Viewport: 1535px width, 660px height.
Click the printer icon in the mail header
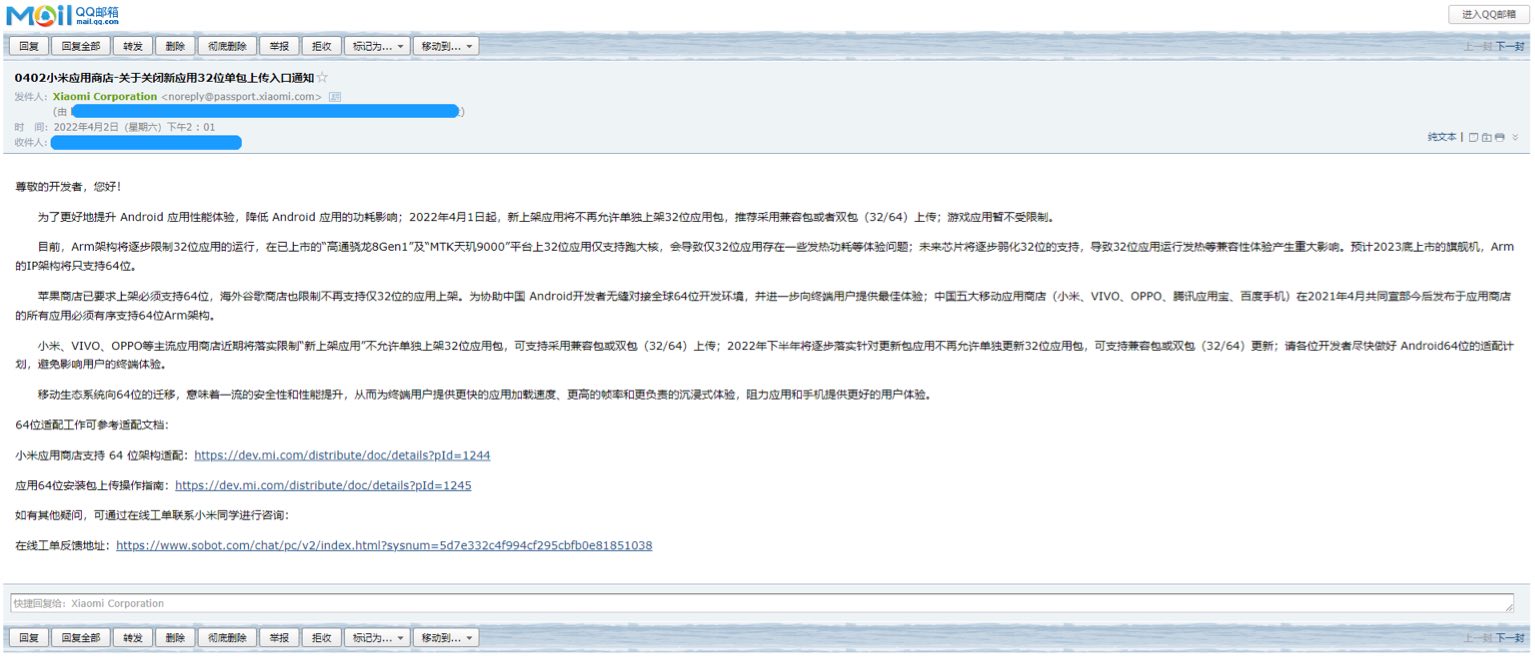(x=1500, y=137)
